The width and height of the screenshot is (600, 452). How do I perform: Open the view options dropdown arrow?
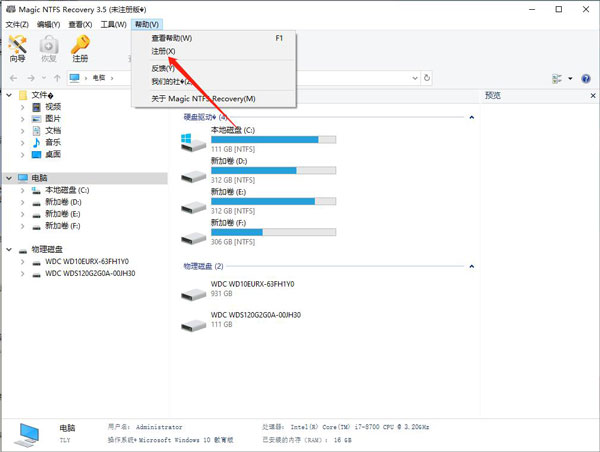(x=570, y=78)
